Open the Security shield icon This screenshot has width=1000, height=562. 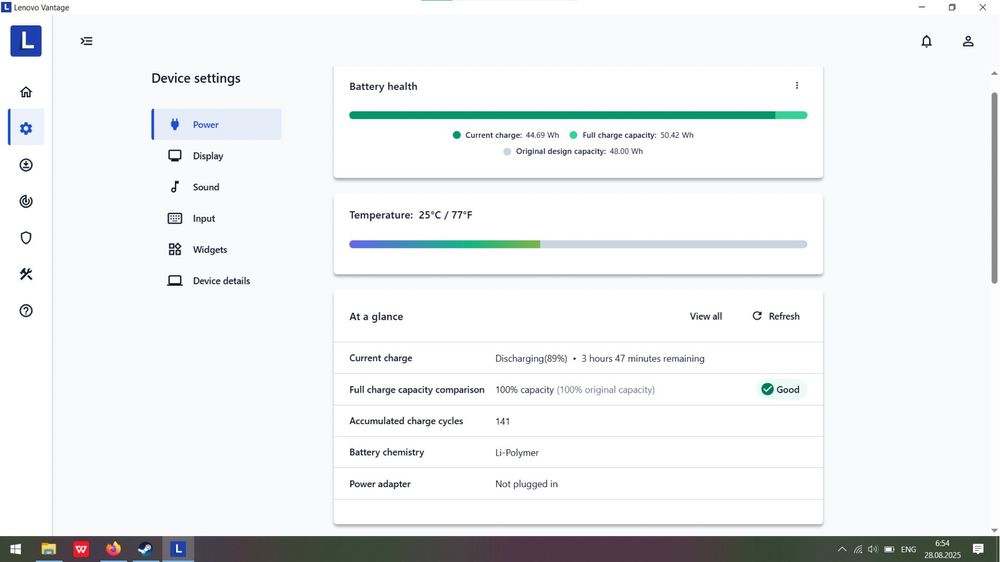point(26,238)
